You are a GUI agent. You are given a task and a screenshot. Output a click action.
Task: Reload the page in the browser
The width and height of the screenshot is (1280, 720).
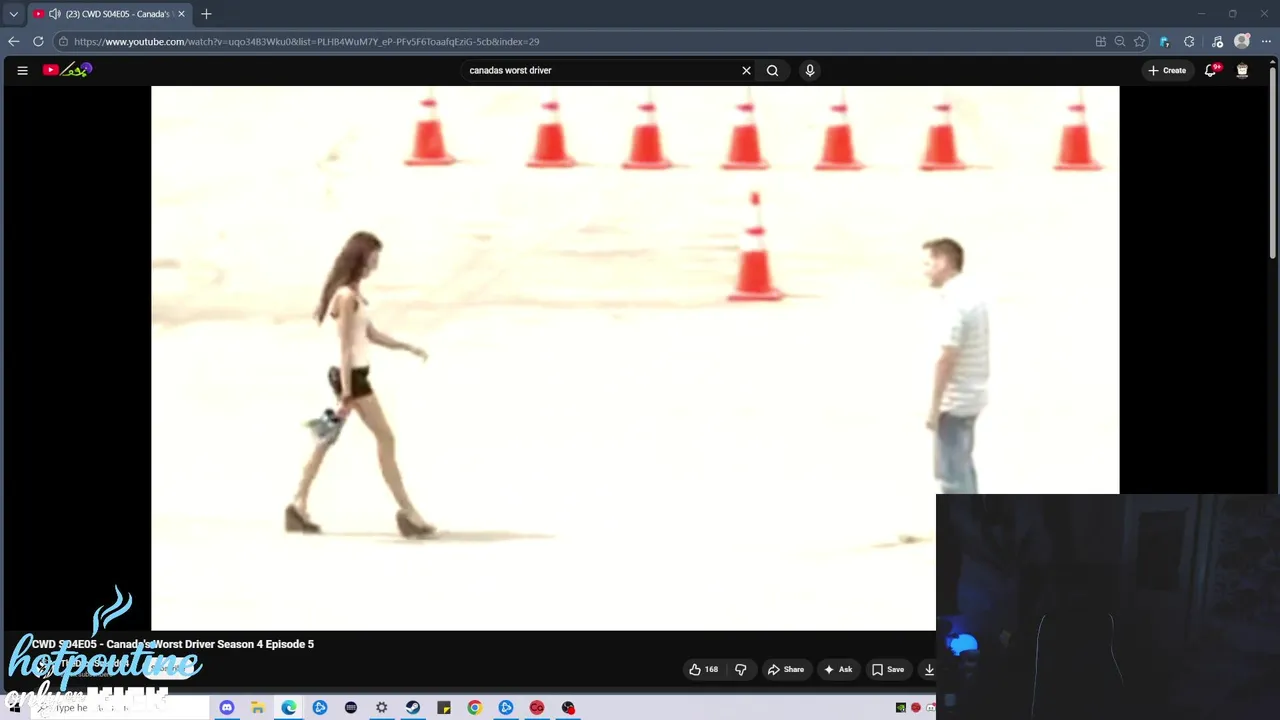tap(38, 41)
